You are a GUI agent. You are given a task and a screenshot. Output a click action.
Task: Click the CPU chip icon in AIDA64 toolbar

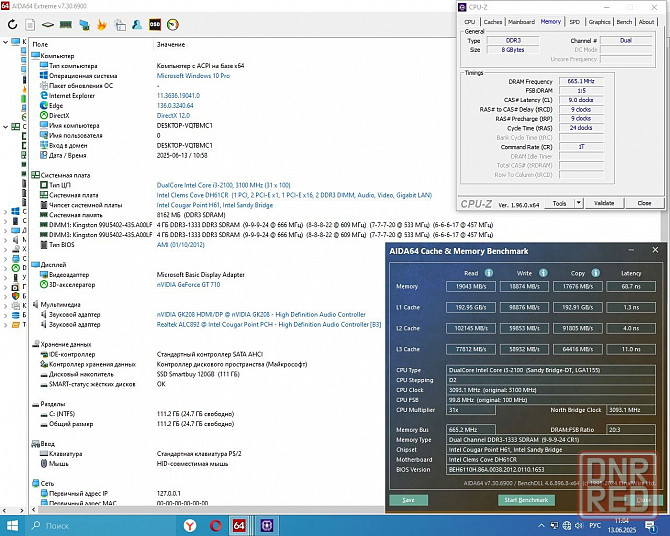(48, 25)
